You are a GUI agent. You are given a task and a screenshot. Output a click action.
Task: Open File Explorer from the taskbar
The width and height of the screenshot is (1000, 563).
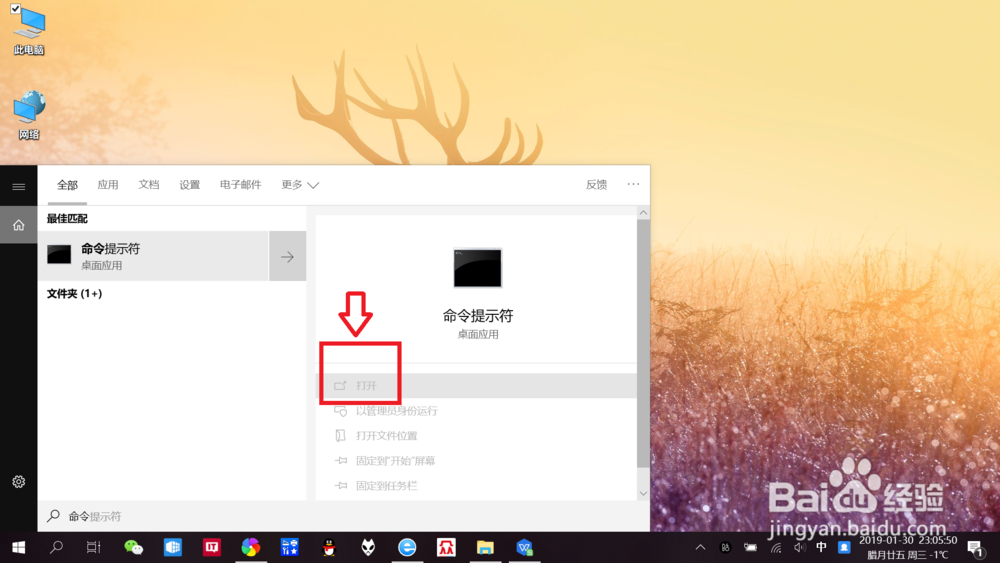[485, 547]
